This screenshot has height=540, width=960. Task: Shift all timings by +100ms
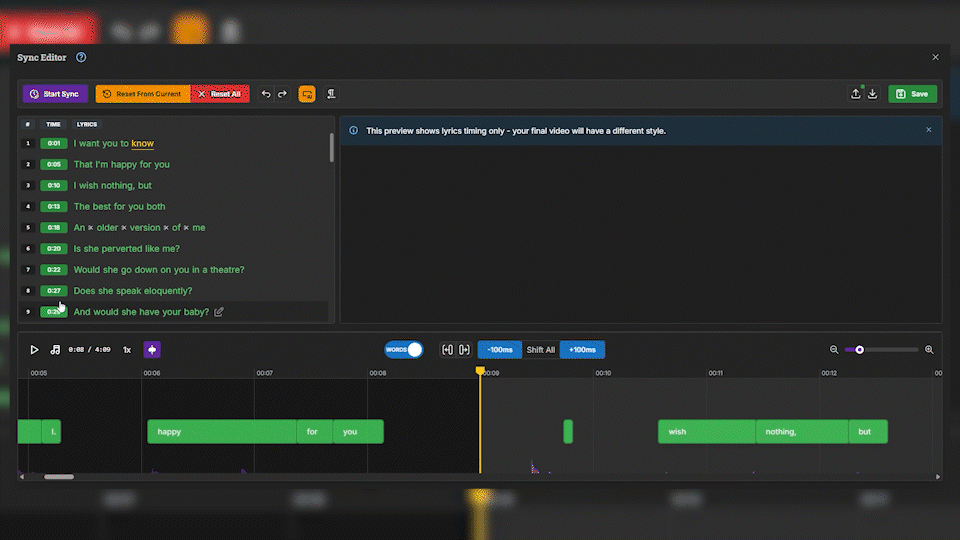pyautogui.click(x=582, y=350)
